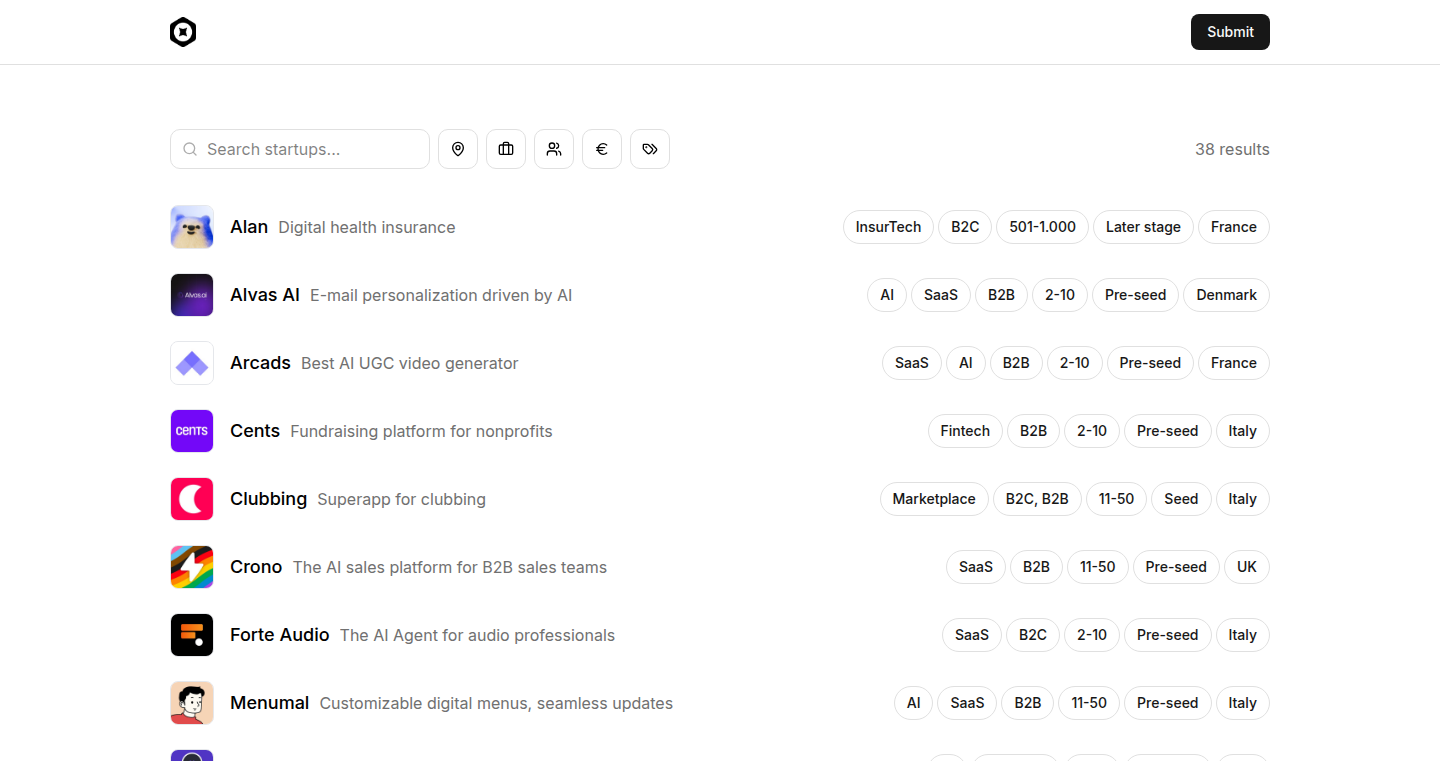Select the UK tag on Crono
This screenshot has width=1440, height=761.
click(1247, 567)
